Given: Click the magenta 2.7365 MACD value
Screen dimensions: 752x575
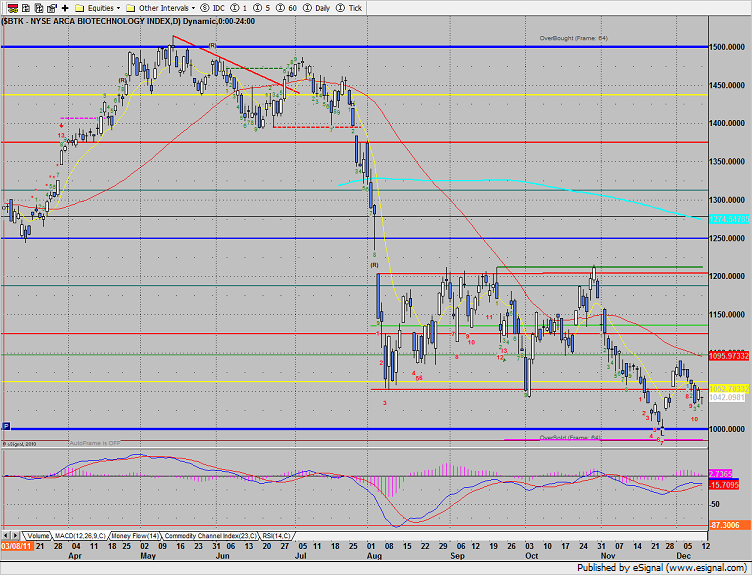Looking at the screenshot, I should pos(720,474).
